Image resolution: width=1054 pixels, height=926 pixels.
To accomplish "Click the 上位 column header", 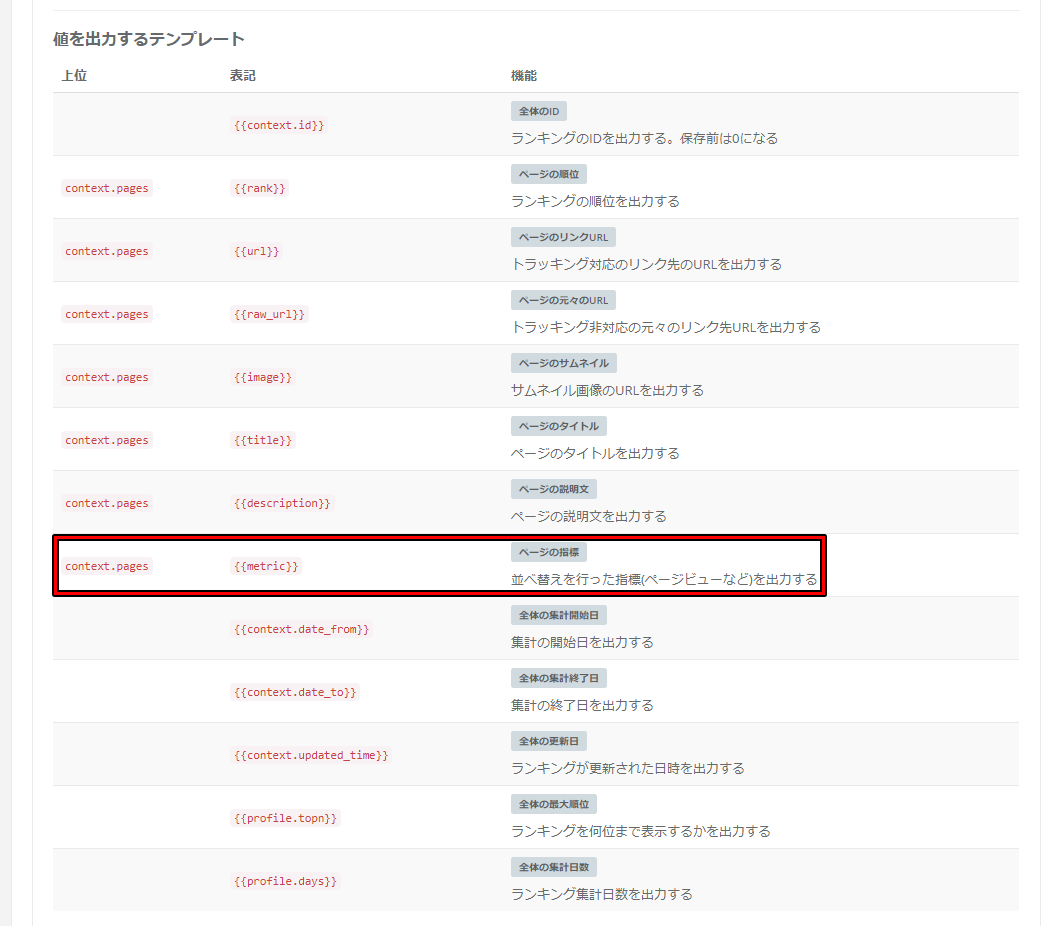I will (74, 75).
